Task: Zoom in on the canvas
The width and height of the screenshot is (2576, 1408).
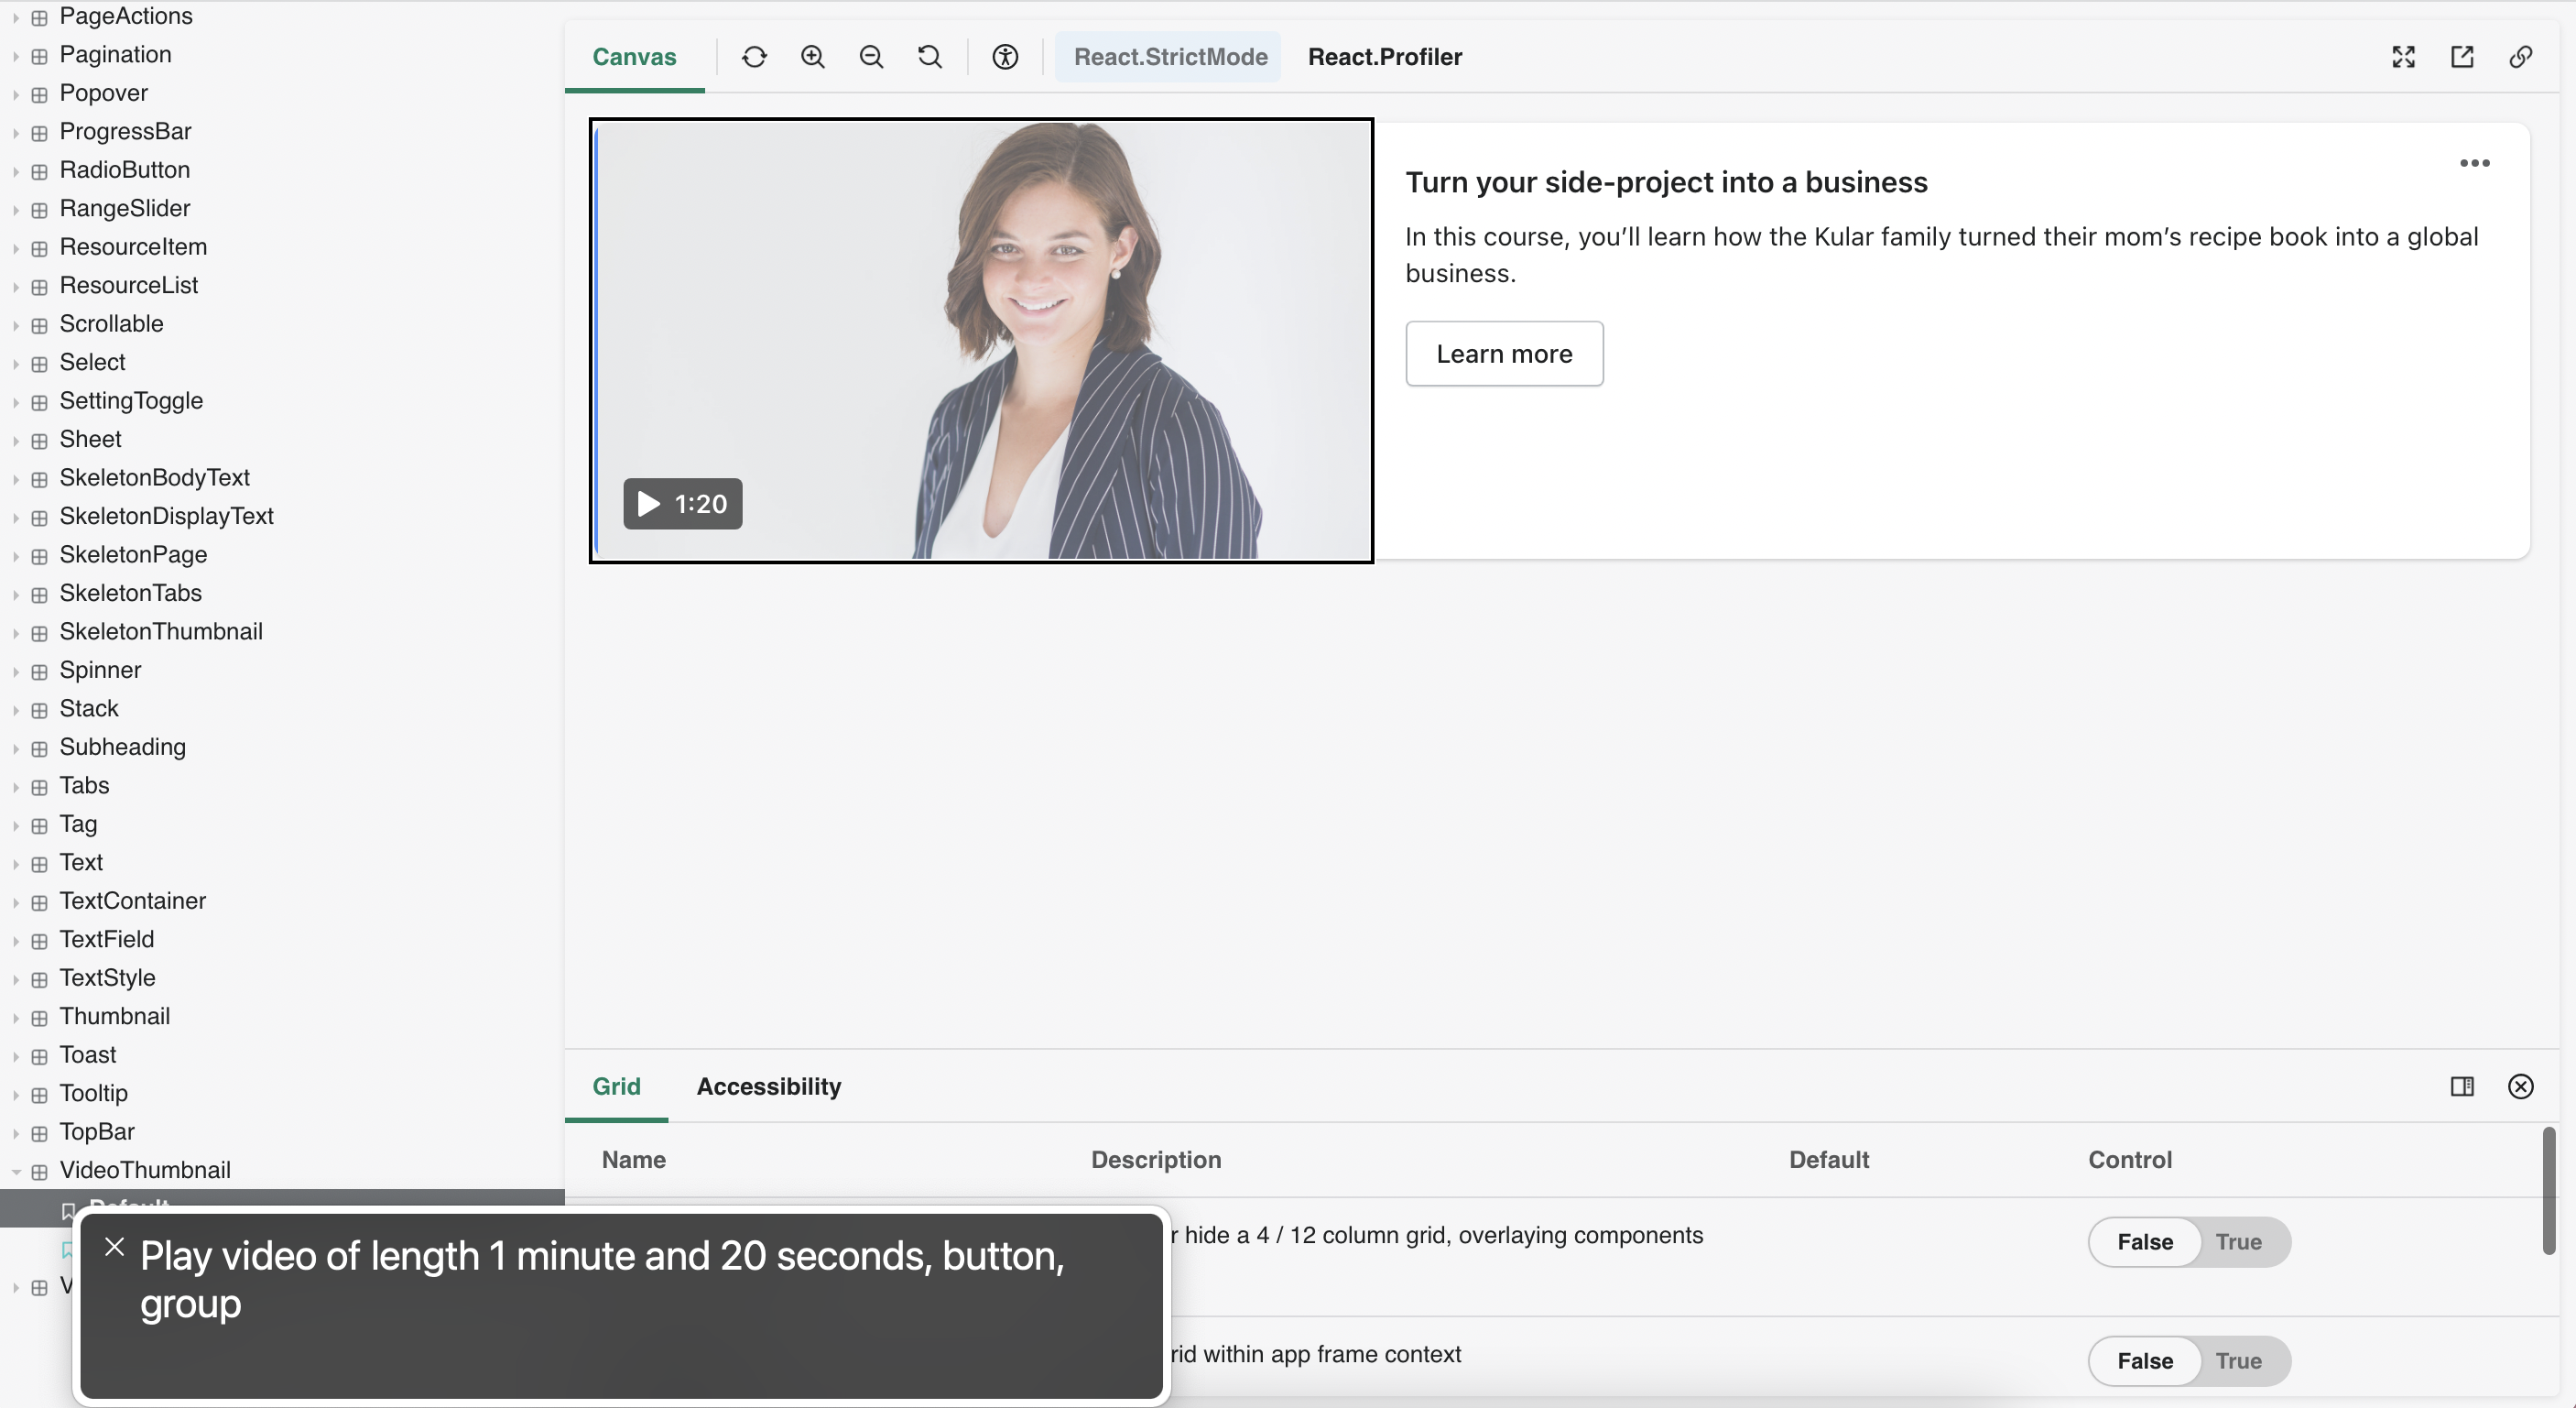Action: click(x=812, y=57)
